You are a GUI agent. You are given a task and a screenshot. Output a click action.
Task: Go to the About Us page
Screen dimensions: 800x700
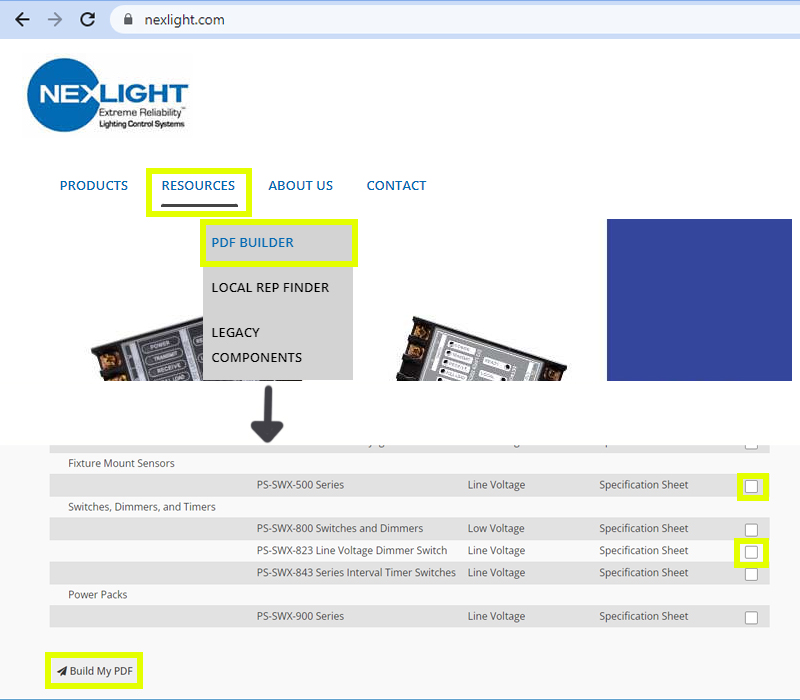300,186
